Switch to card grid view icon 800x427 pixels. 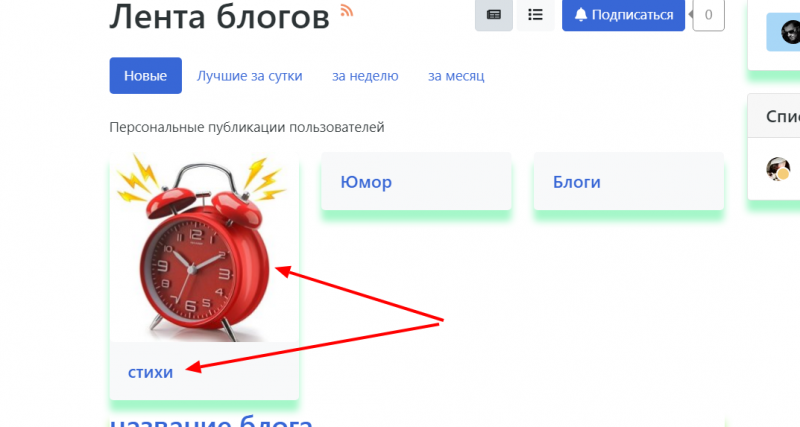click(493, 15)
